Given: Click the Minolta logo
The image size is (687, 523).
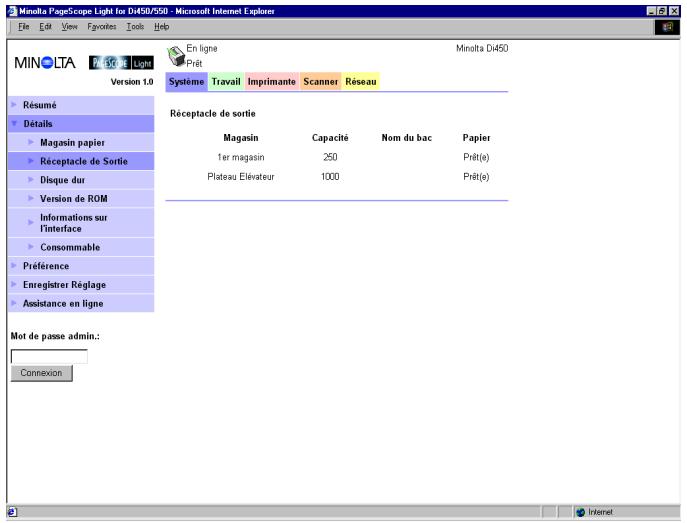Looking at the screenshot, I should 45,63.
